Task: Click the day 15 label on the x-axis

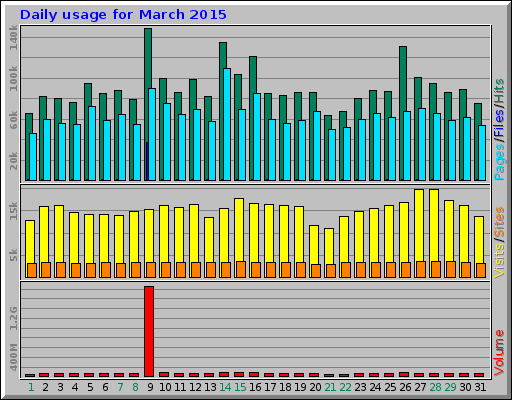Action: pos(240,387)
